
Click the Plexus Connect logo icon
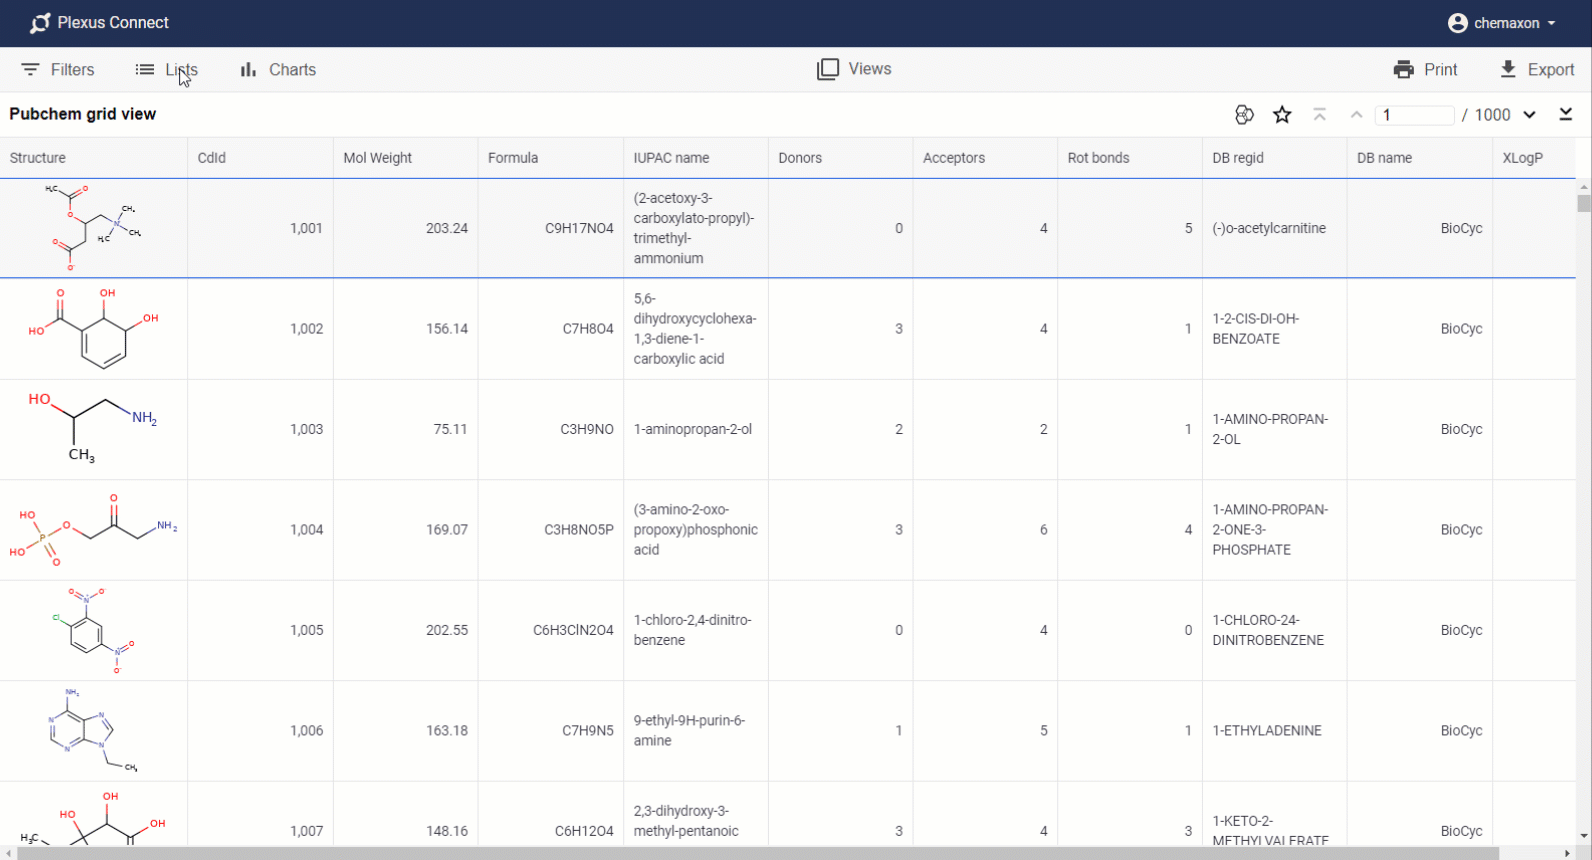40,23
